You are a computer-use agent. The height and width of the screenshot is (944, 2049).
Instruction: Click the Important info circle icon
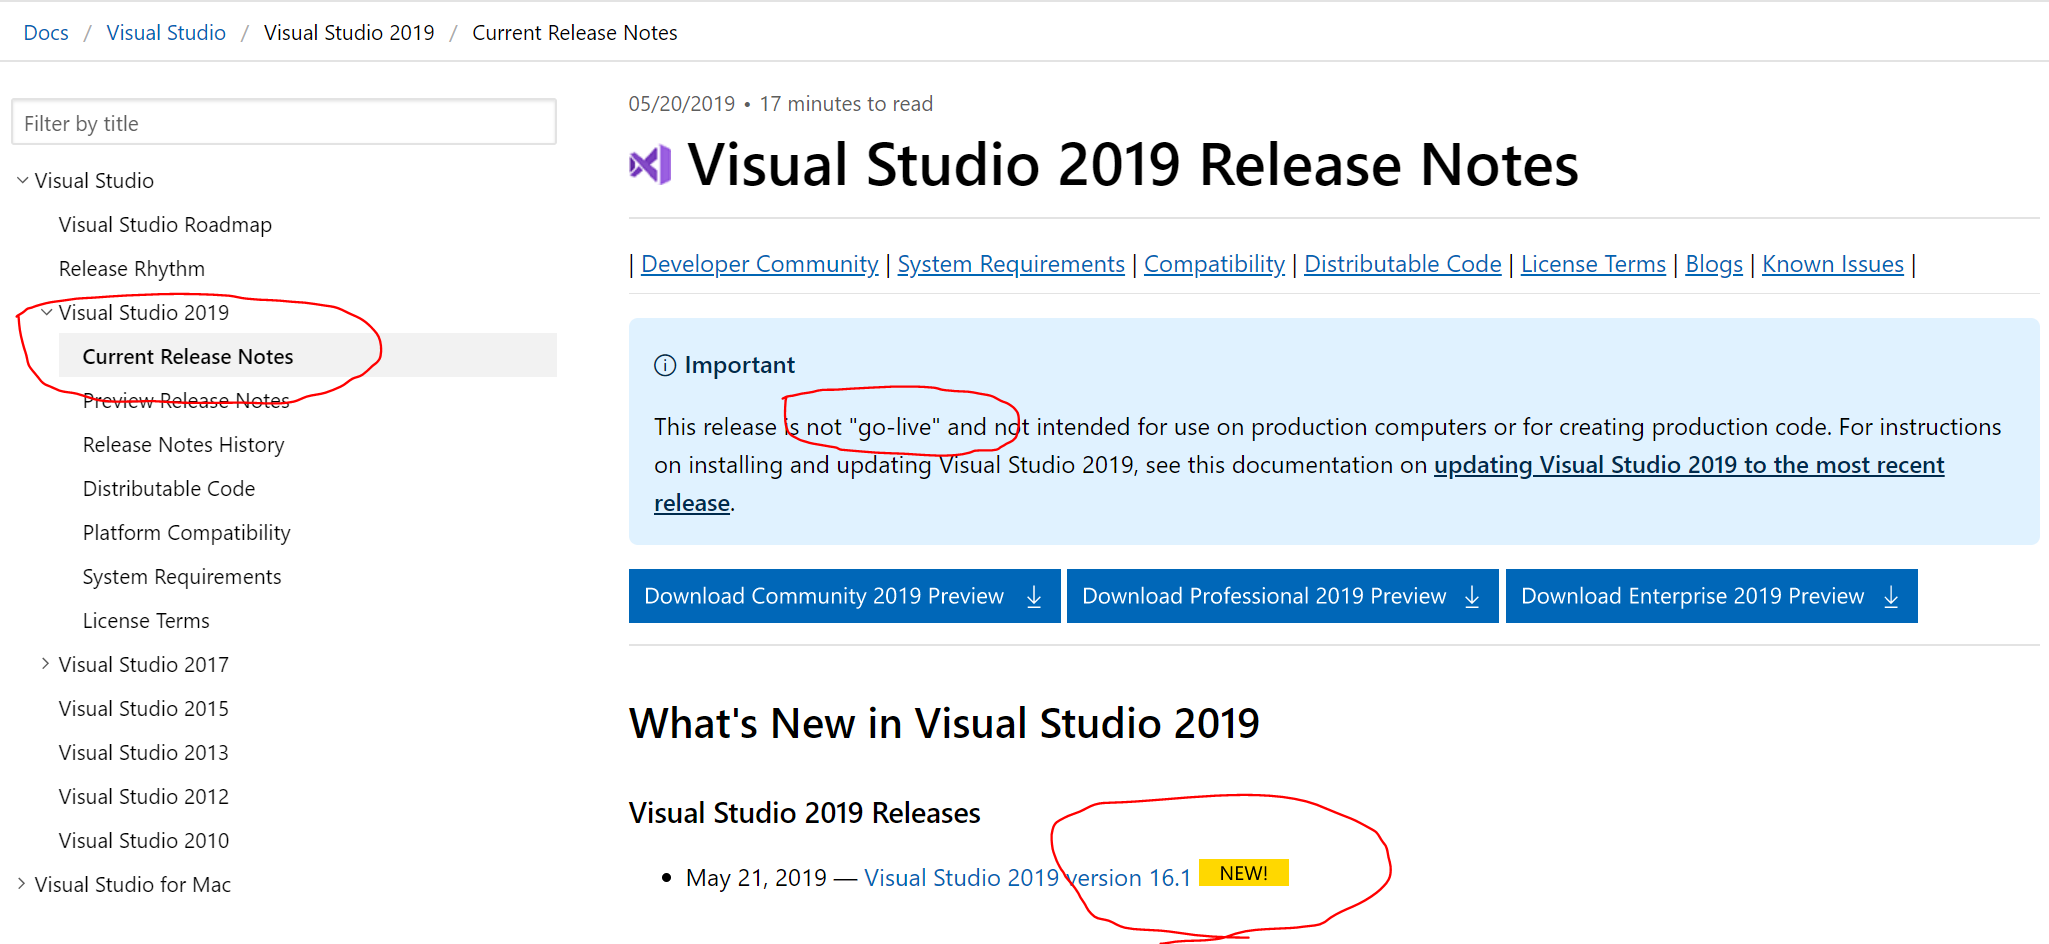coord(665,365)
